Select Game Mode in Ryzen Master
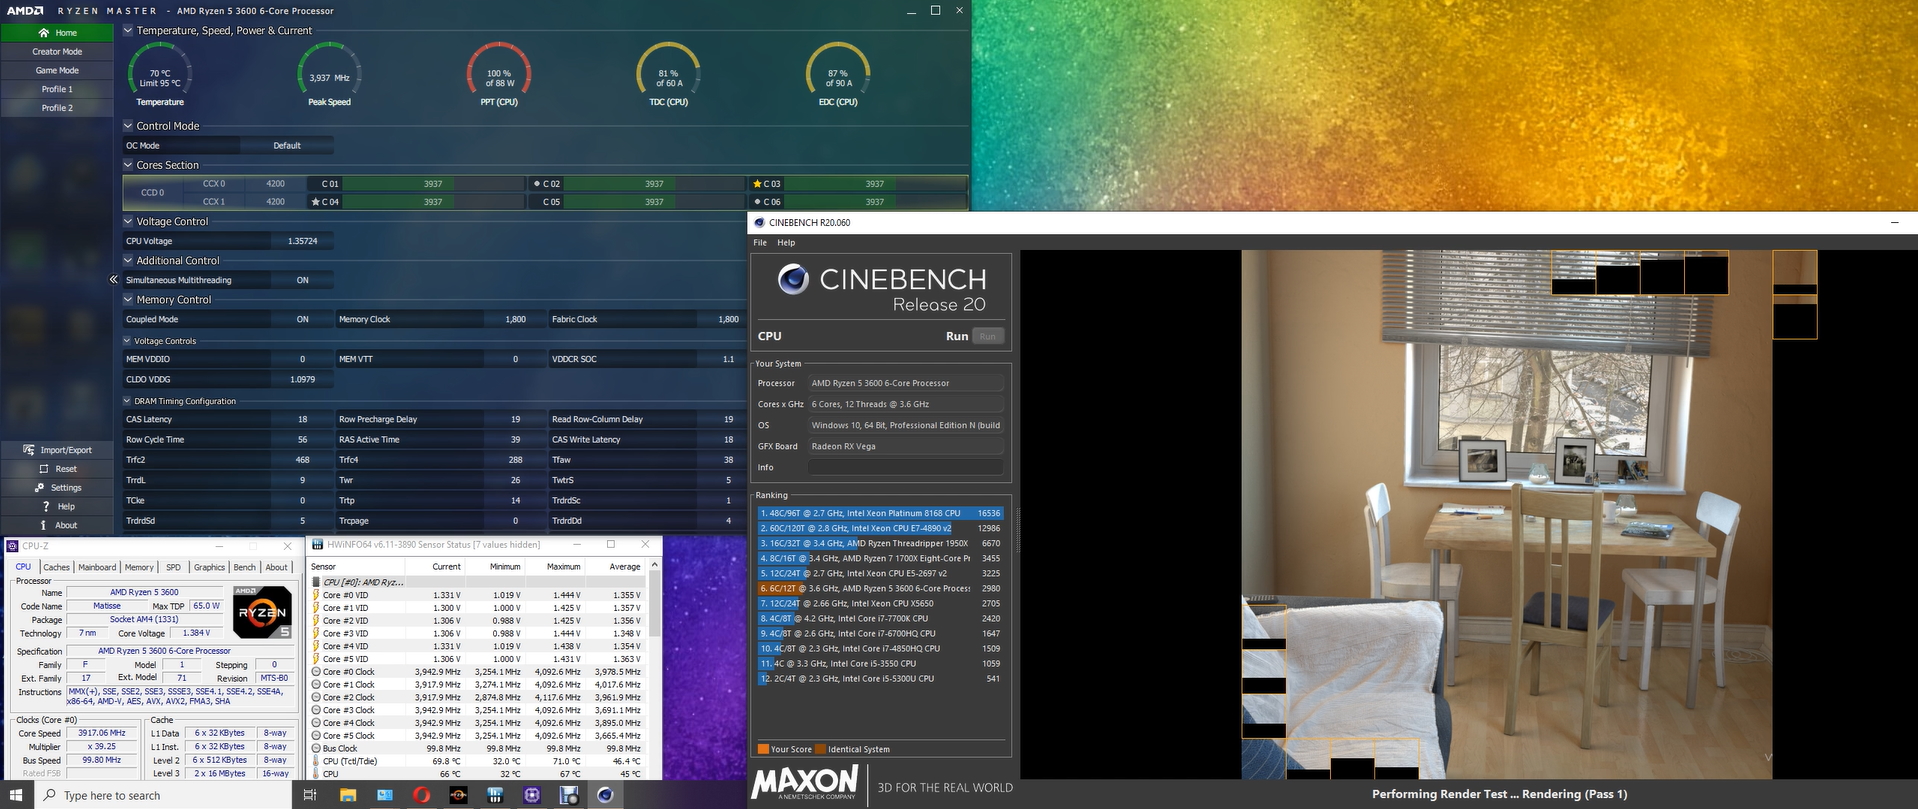The height and width of the screenshot is (809, 1918). point(57,71)
